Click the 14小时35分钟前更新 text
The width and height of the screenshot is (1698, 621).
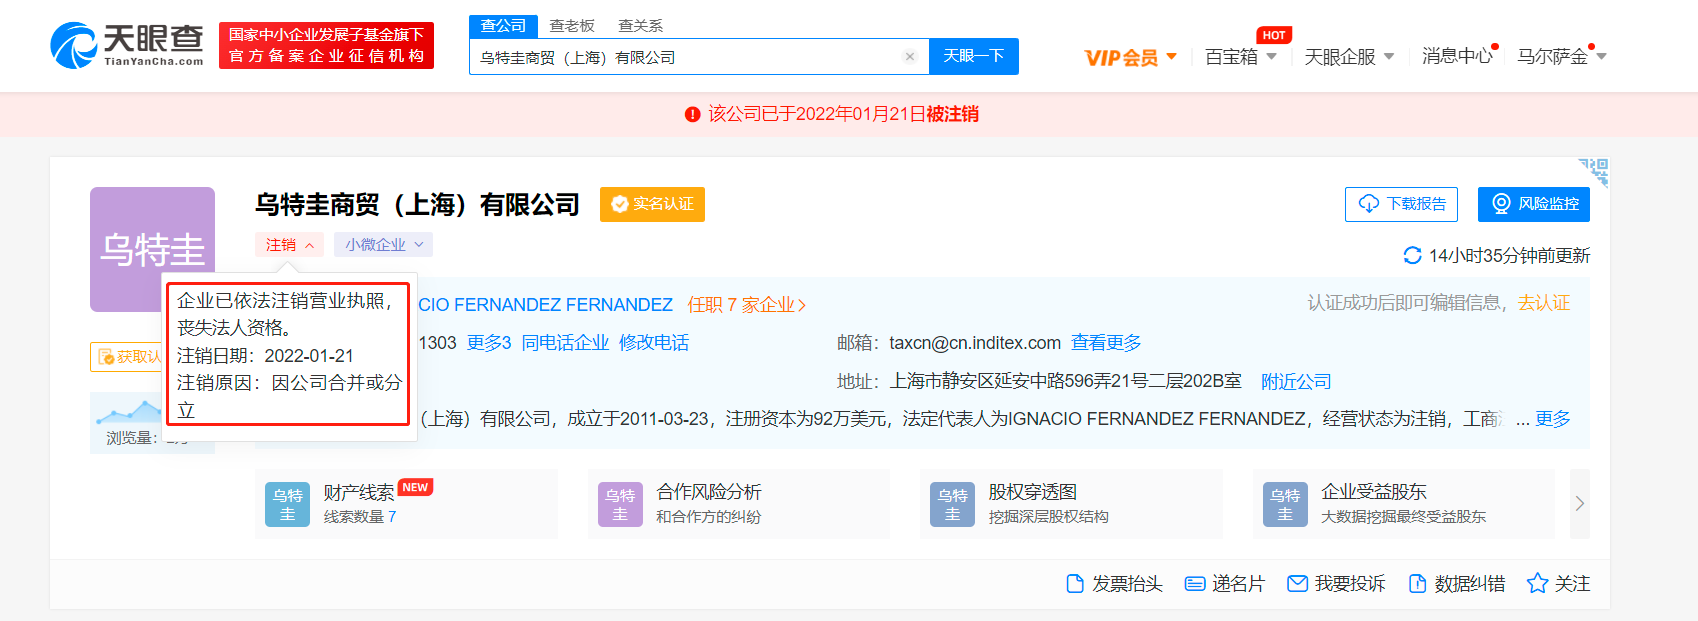pos(1509,256)
